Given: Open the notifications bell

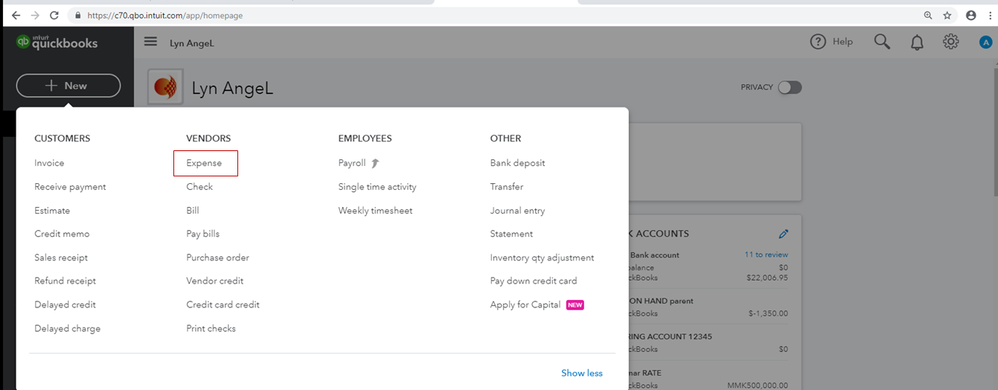Looking at the screenshot, I should 917,43.
